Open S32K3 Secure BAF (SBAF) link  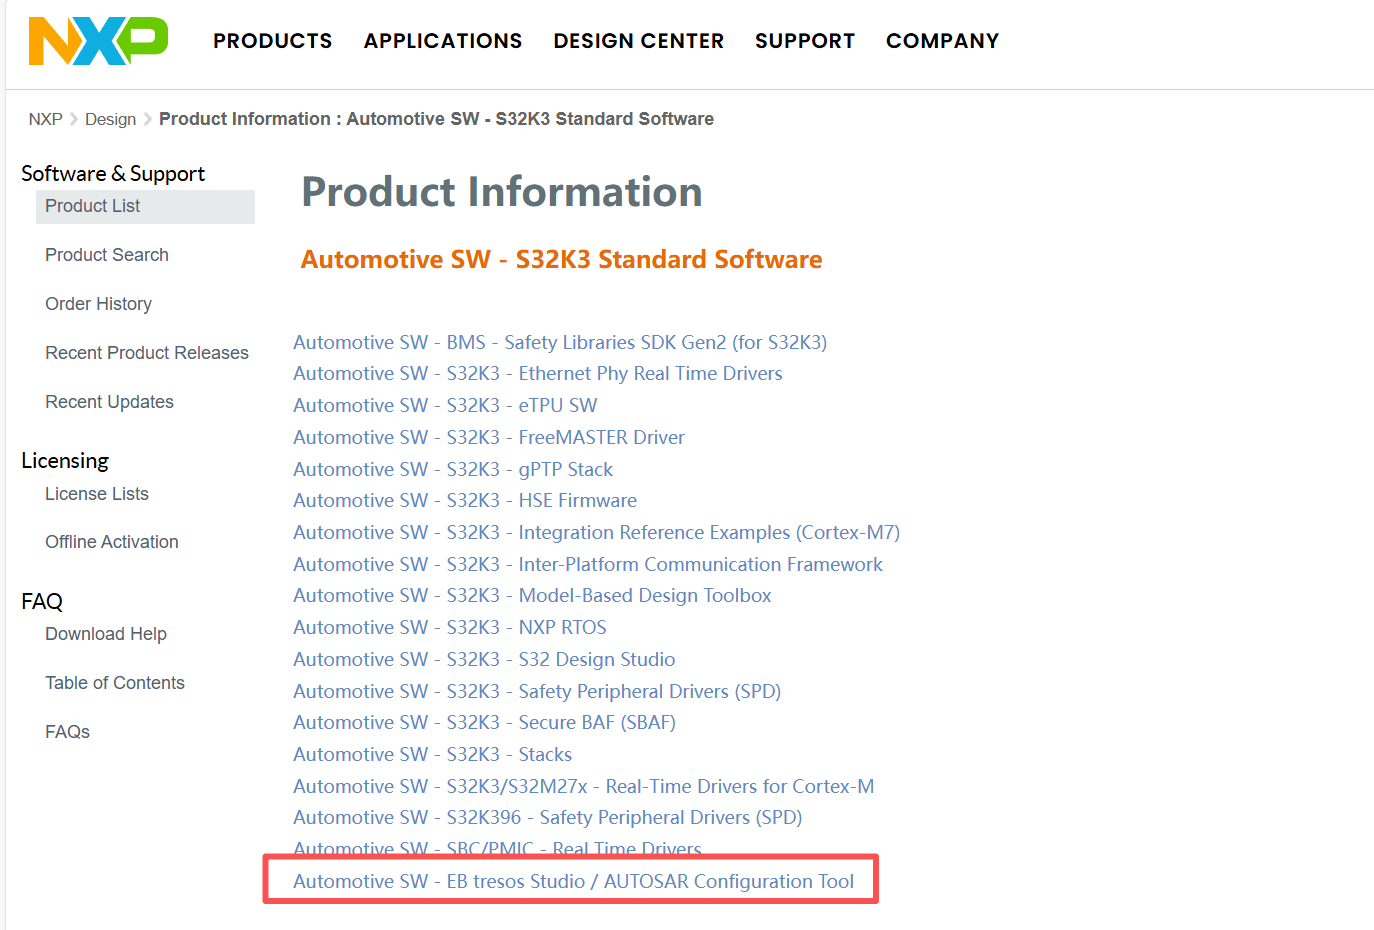pos(484,722)
